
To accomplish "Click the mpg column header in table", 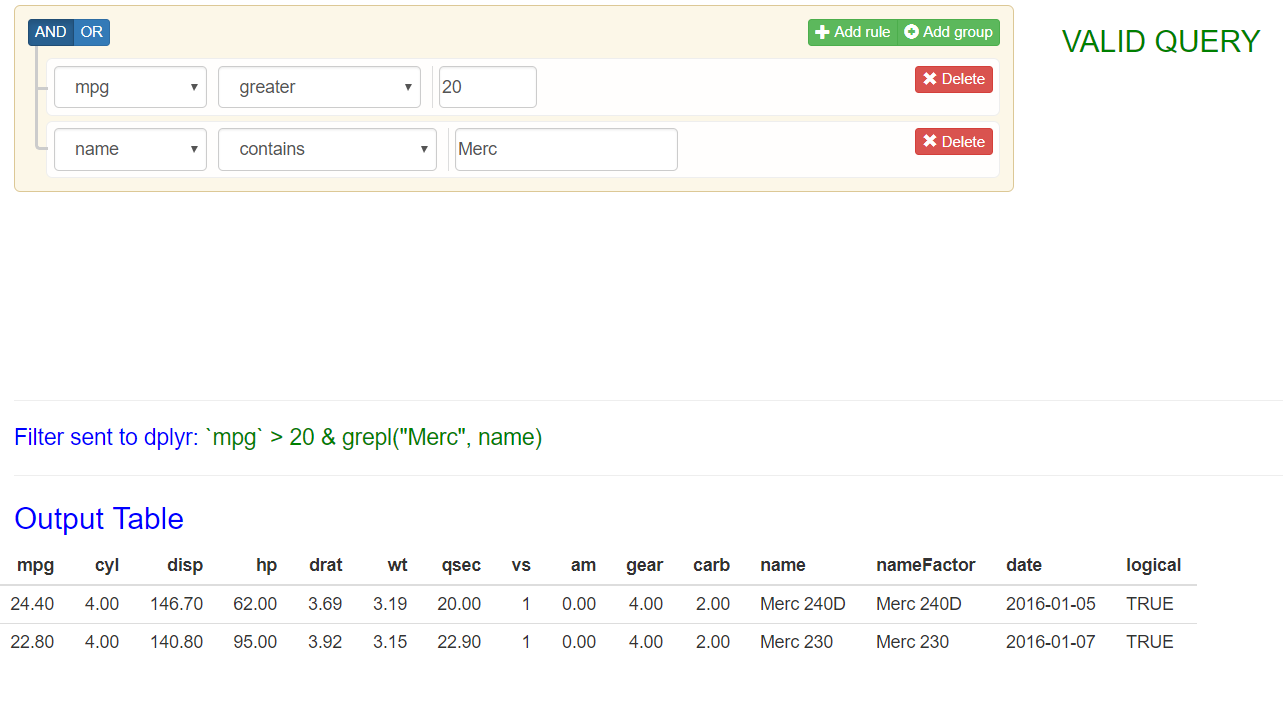I will tap(36, 565).
